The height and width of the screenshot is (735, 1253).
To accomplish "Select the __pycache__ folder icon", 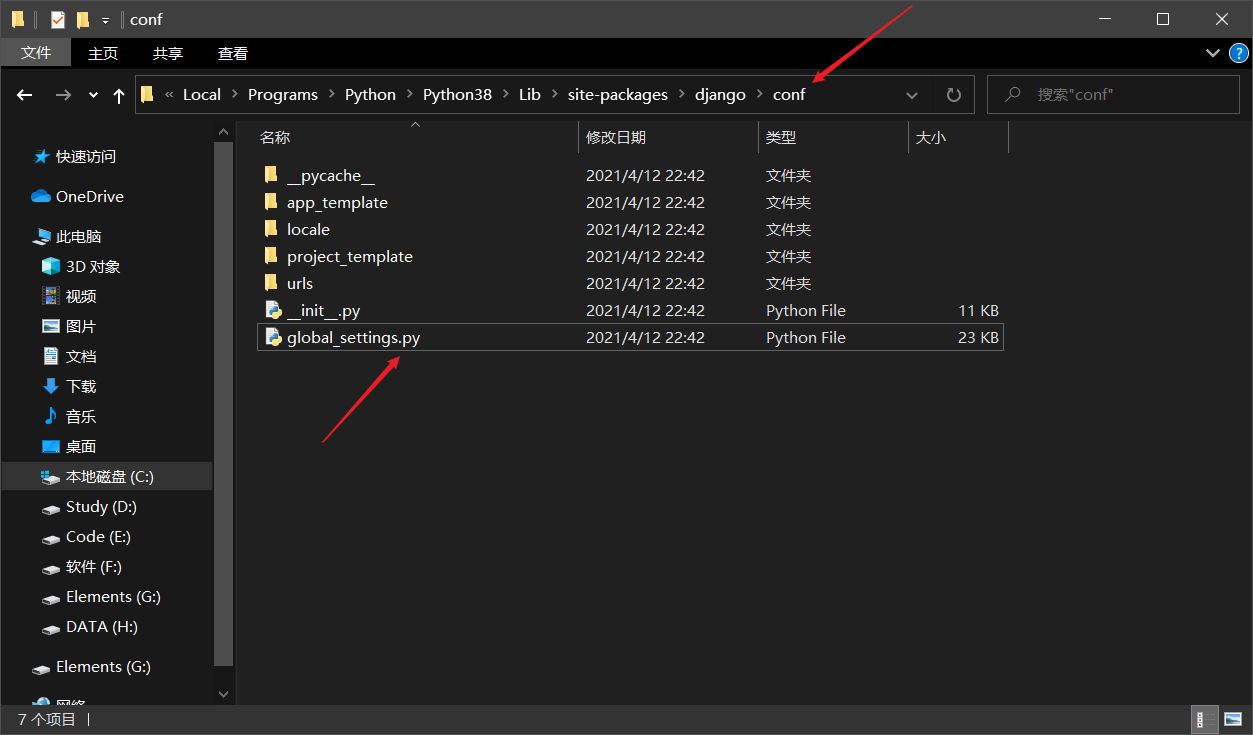I will pos(271,175).
